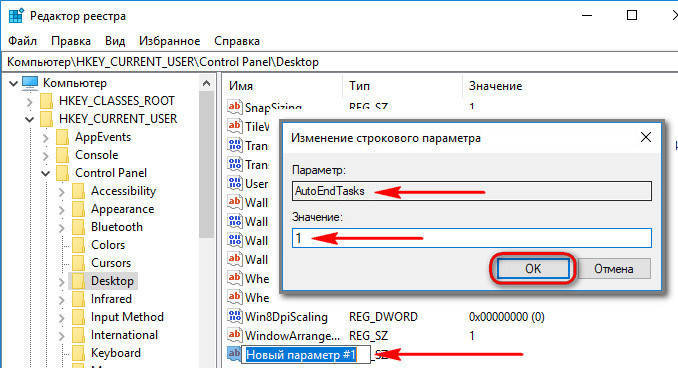The height and width of the screenshot is (368, 678).
Task: Expand the AppEvents node arrow
Action: pos(46,138)
